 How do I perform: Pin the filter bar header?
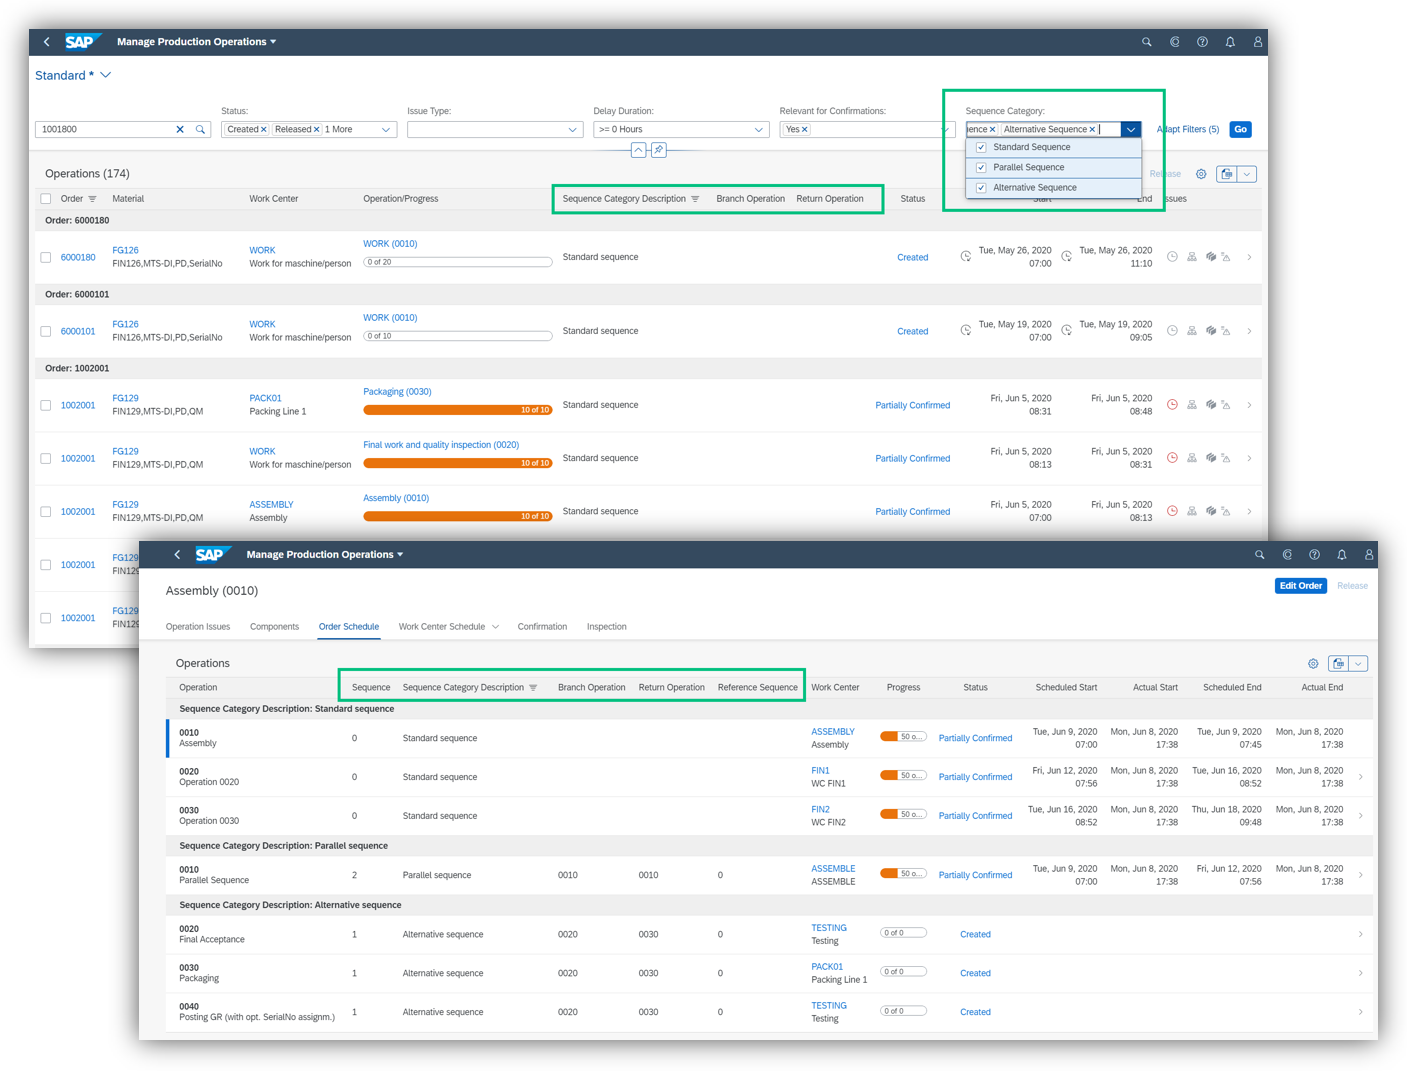coord(658,150)
